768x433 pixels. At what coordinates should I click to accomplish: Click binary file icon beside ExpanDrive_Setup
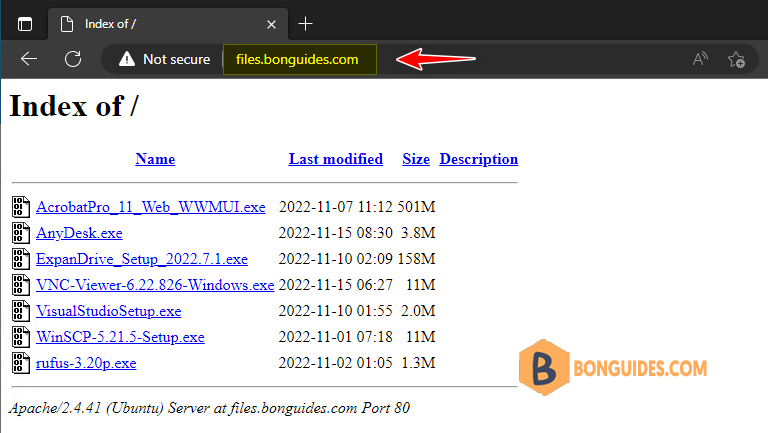pyautogui.click(x=21, y=259)
